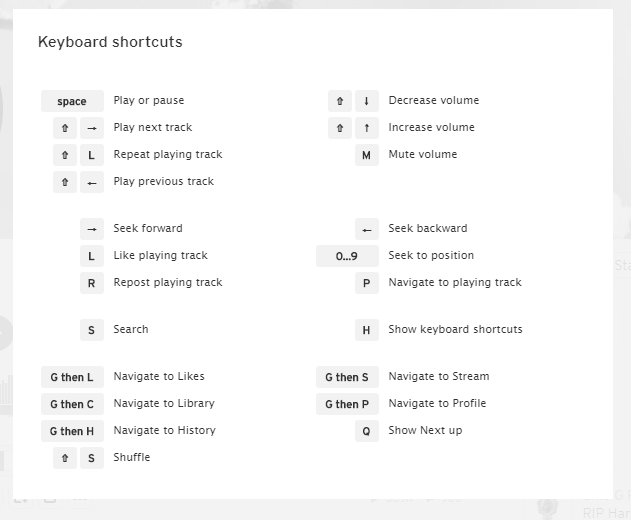Click the R key beside Repost playing track
631x520 pixels.
point(91,283)
